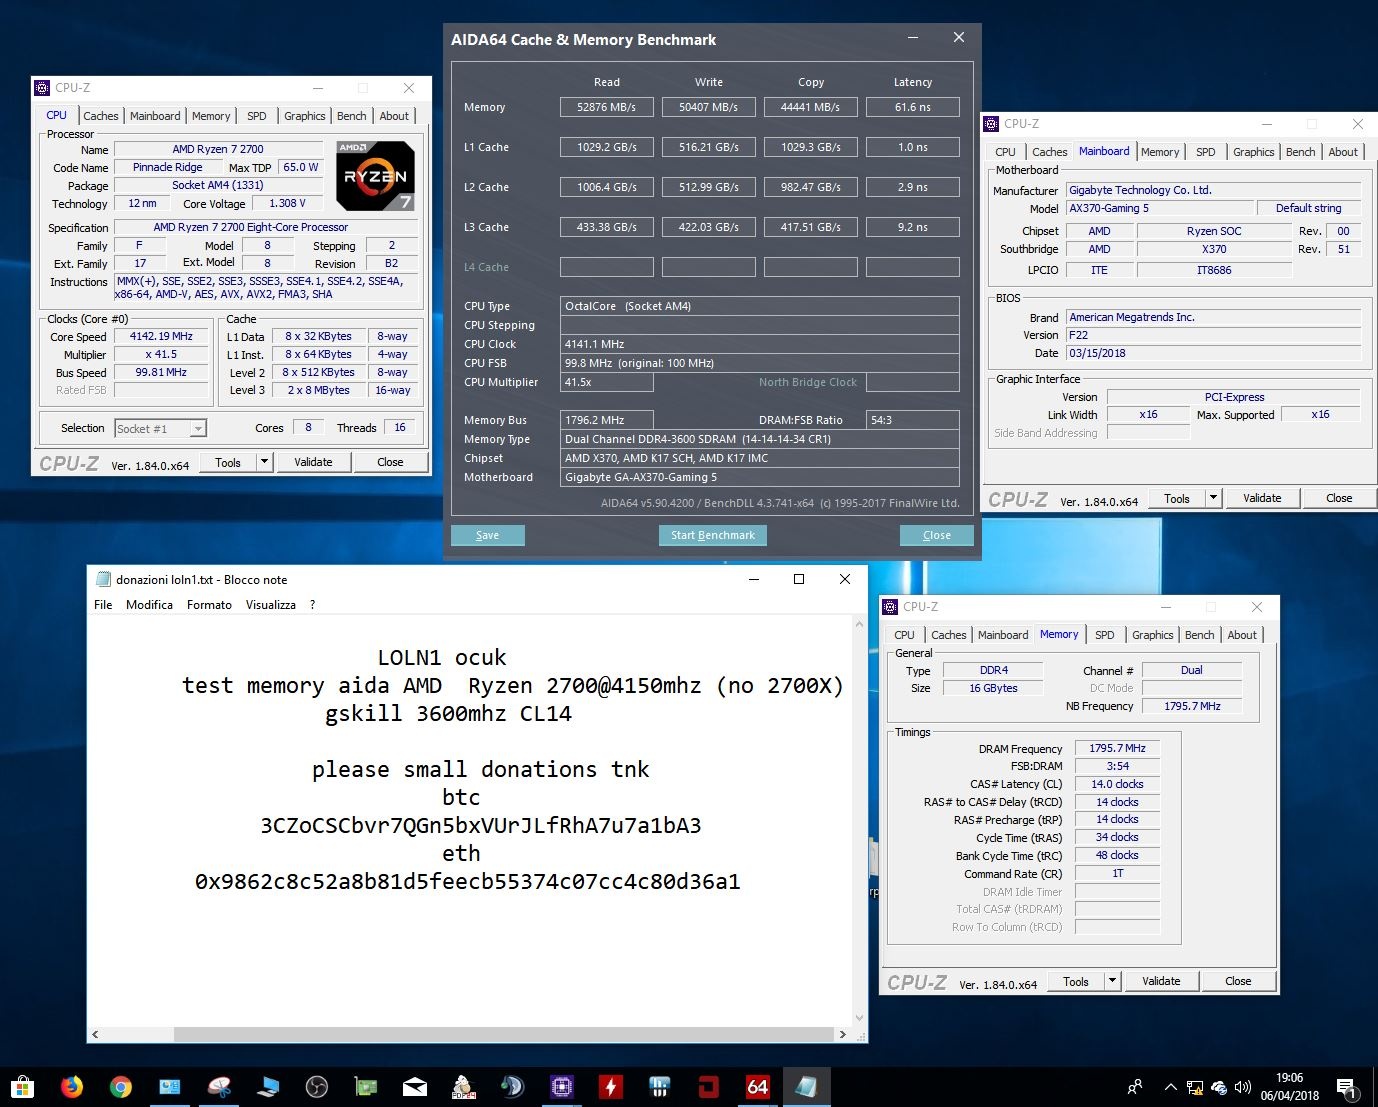This screenshot has width=1378, height=1107.
Task: Click L3 Cache Copy value 417.51 GB/s
Action: [x=811, y=227]
